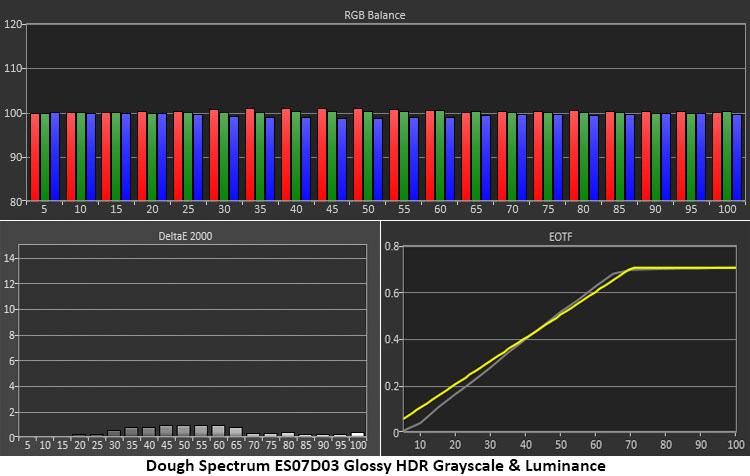
Task: Select x-axis label 85 in DeltaE chart
Action: 306,445
